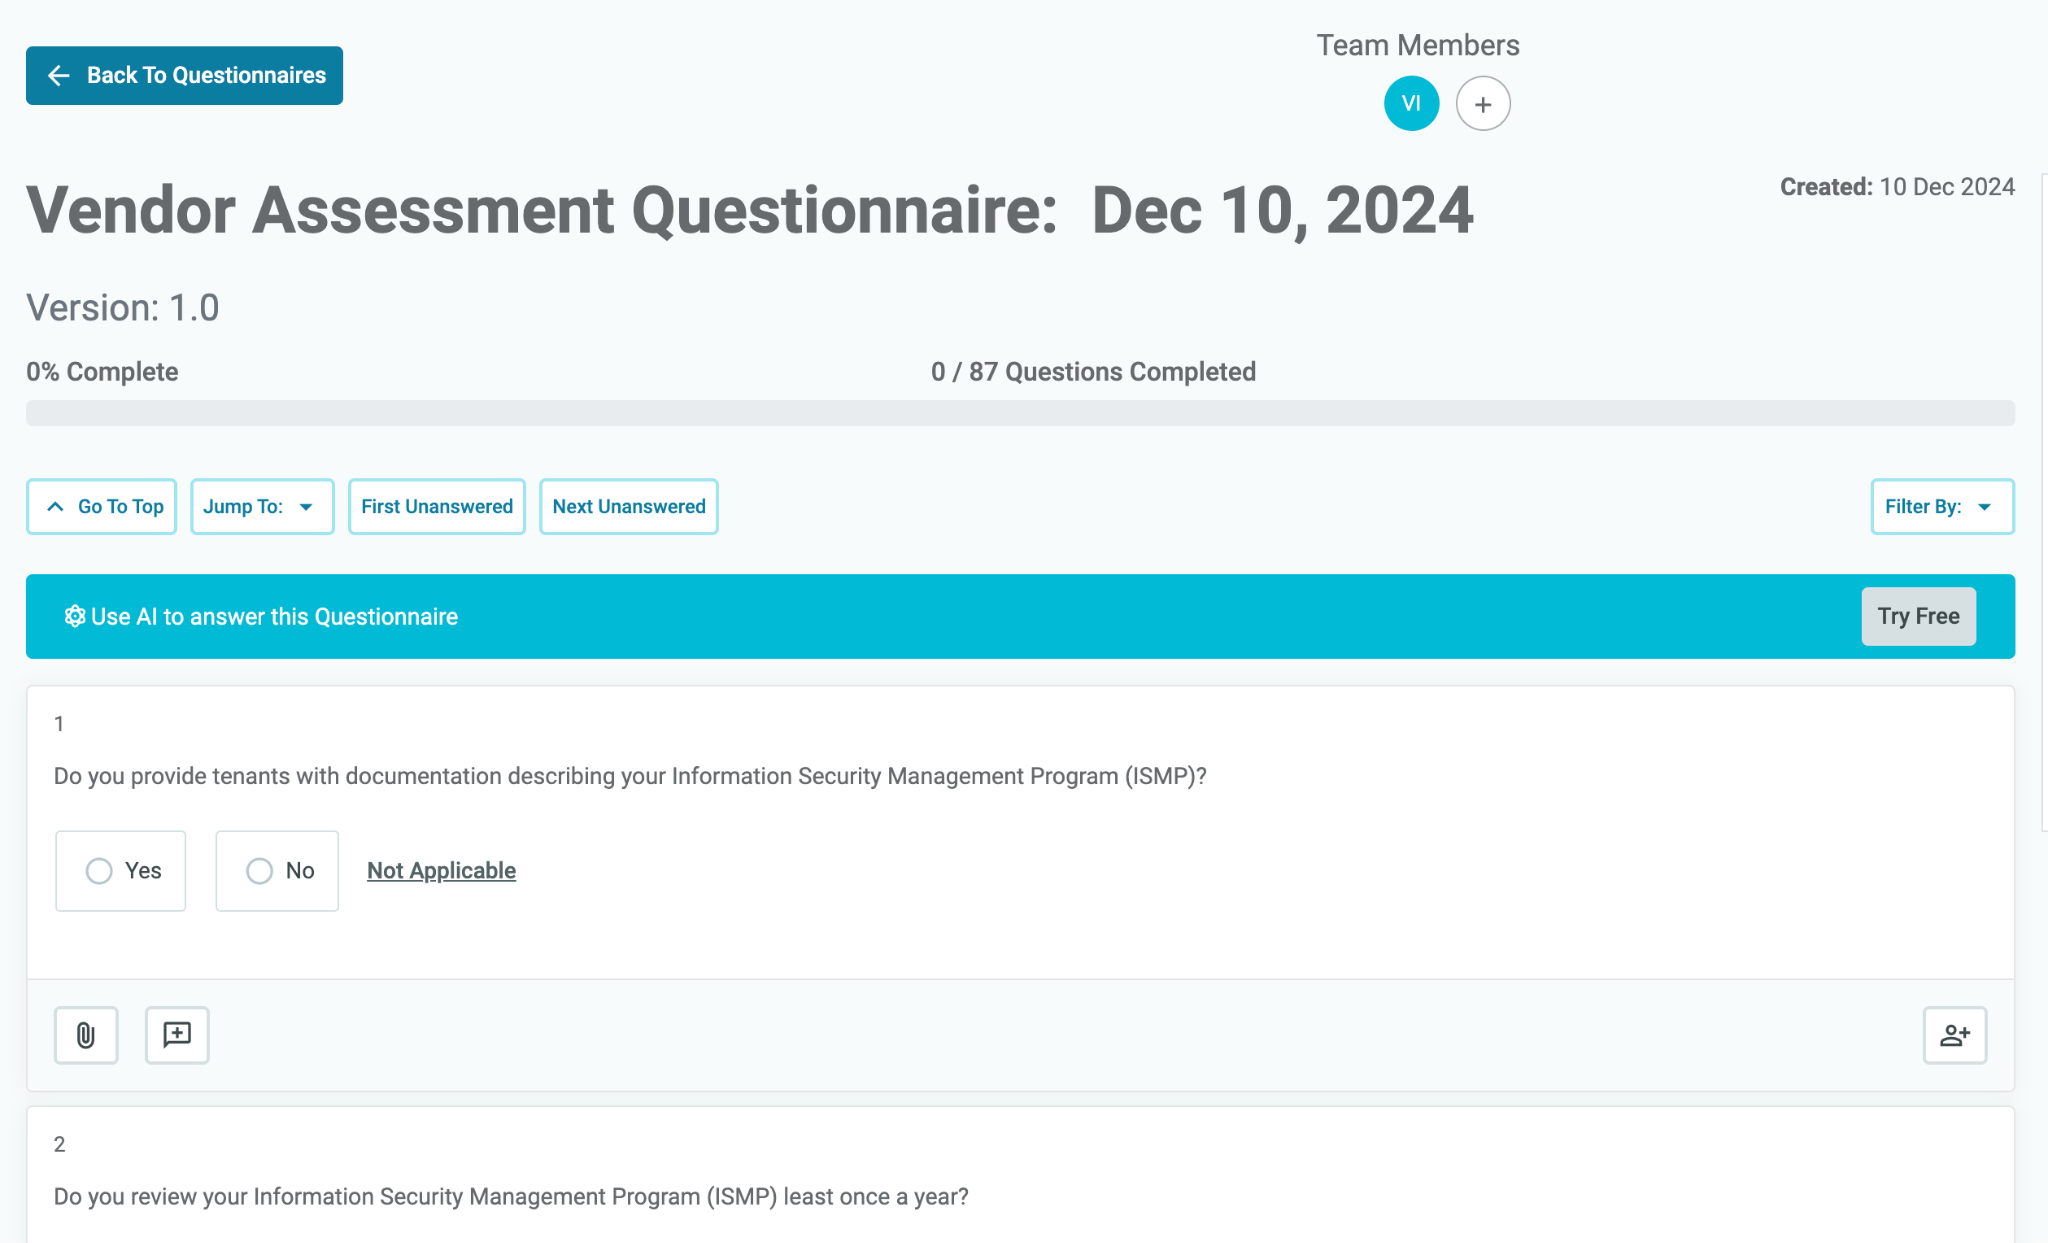The image size is (2048, 1243).
Task: Click the Go To Top chevron icon
Action: click(55, 506)
